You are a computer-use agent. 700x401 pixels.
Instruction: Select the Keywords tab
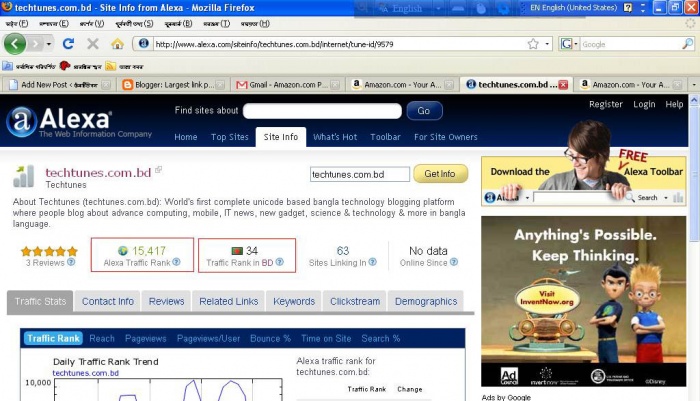[294, 301]
